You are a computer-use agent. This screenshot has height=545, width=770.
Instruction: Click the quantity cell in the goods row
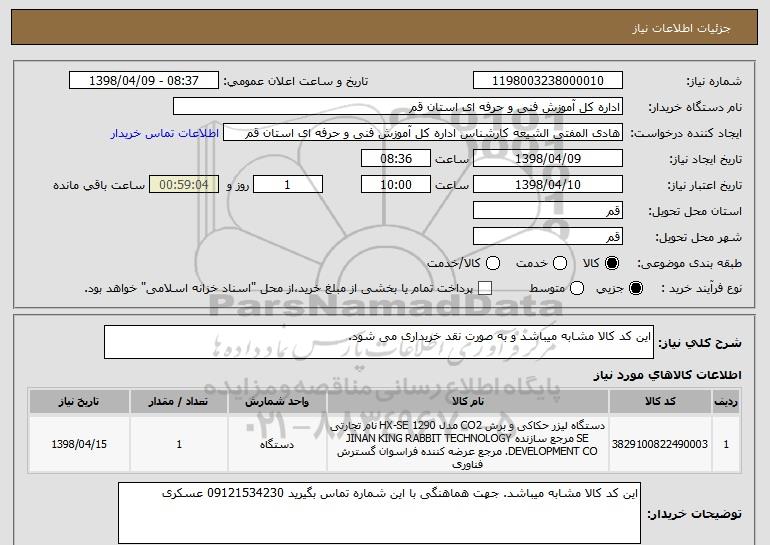[179, 444]
